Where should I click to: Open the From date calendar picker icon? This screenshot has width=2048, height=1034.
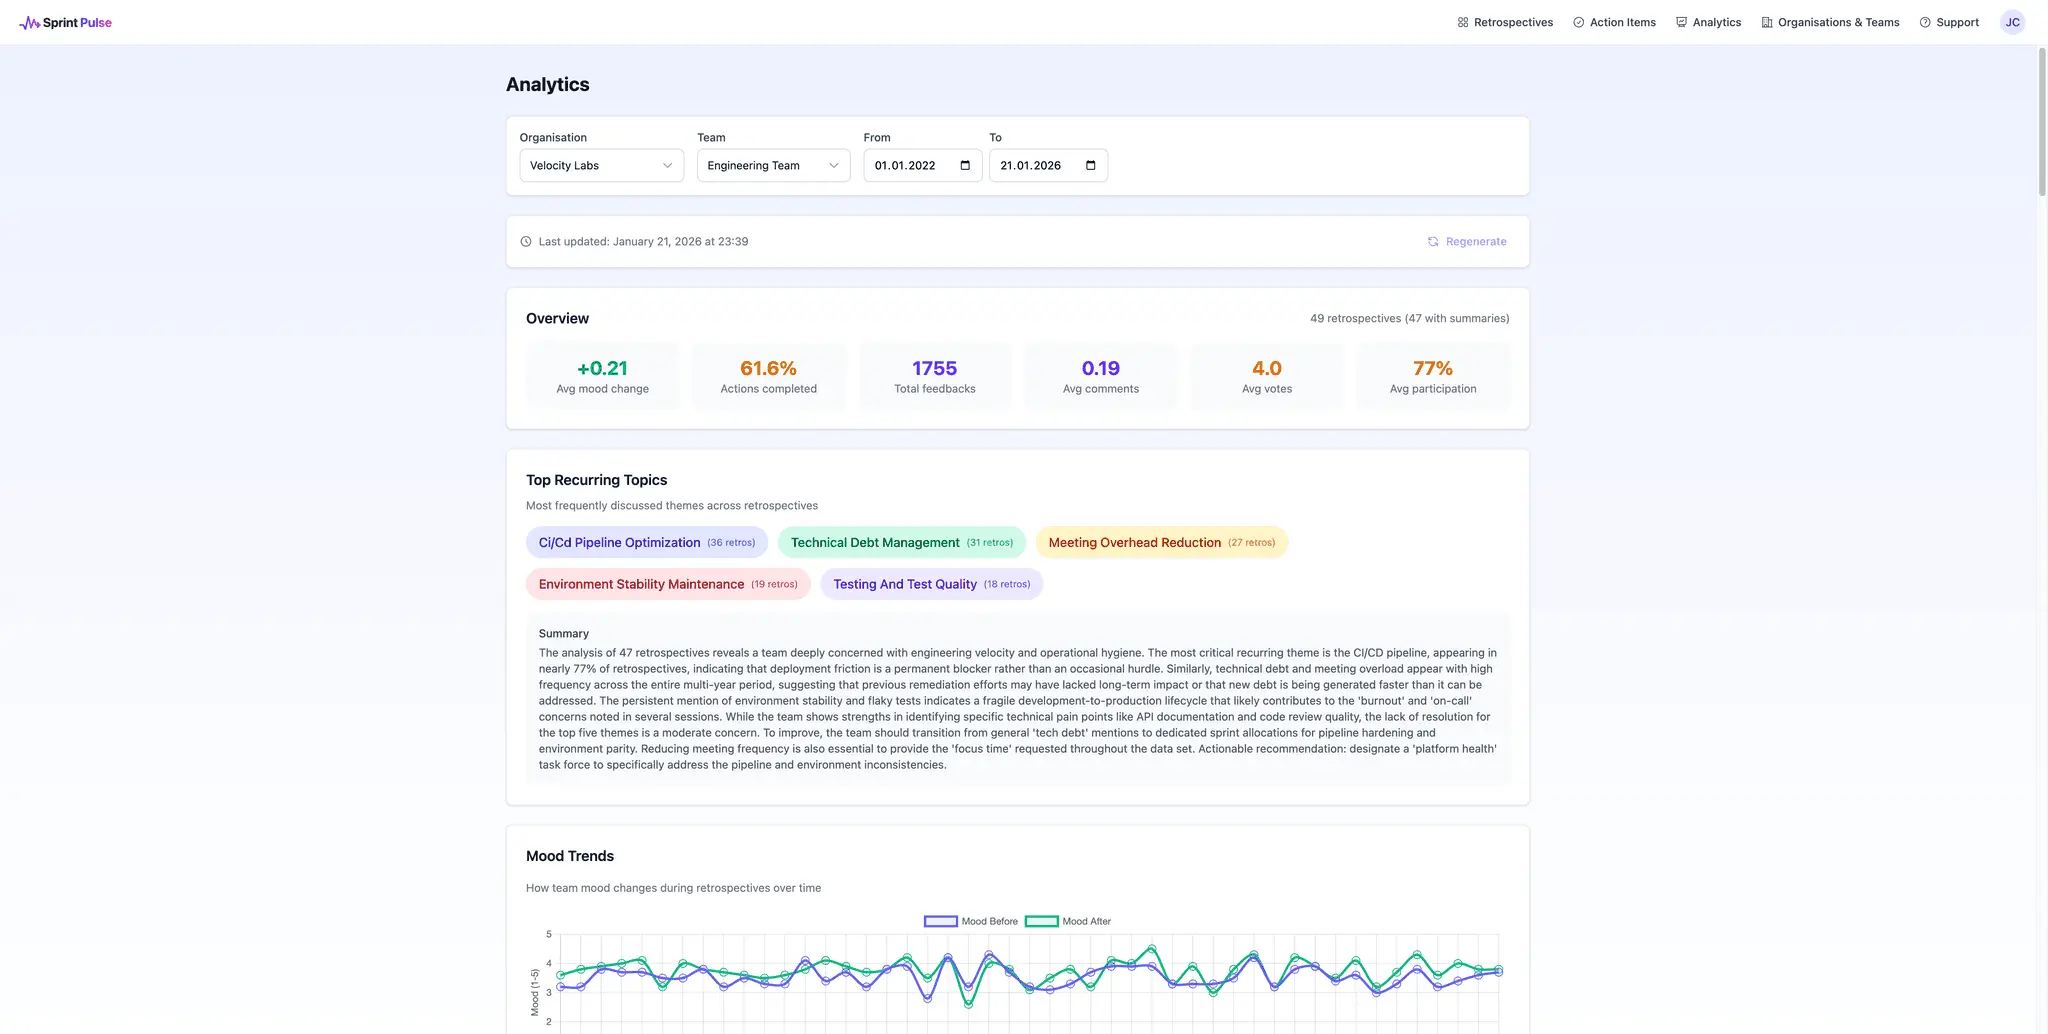[965, 165]
